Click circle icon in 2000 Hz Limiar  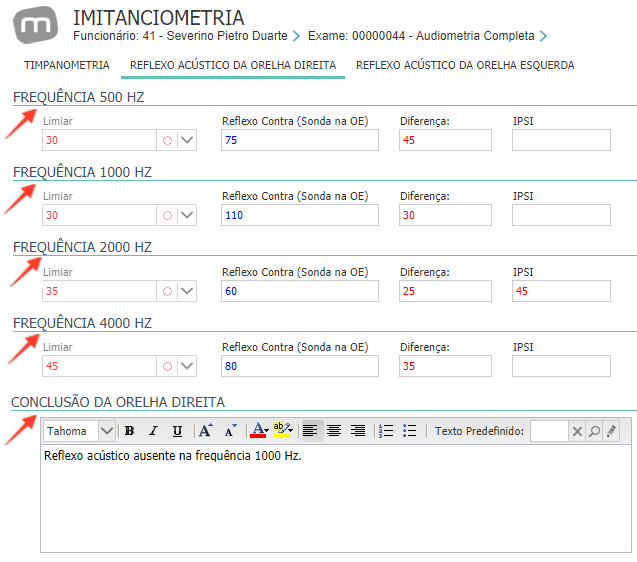coord(167,291)
